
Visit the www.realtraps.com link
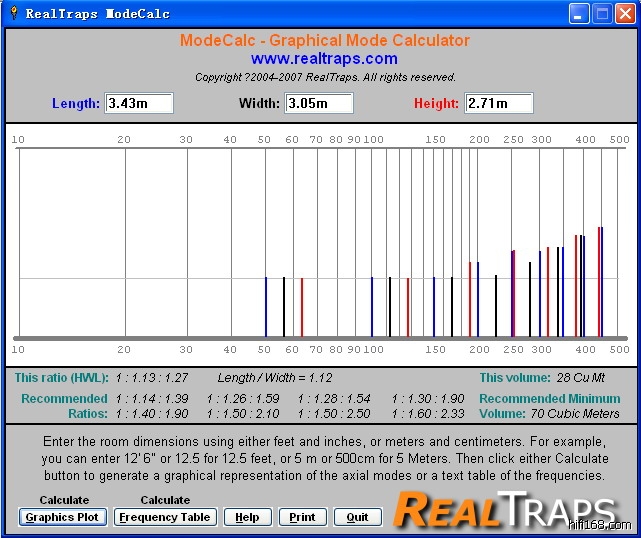(324, 59)
